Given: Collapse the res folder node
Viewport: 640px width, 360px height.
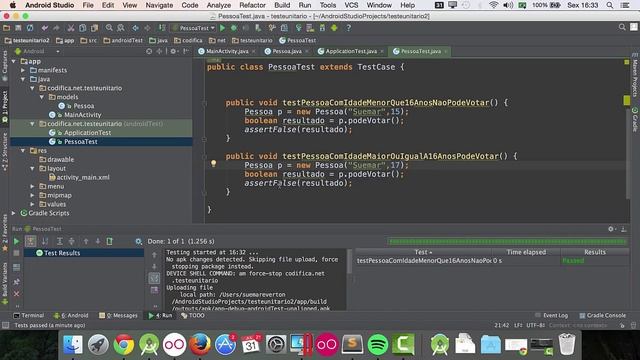Looking at the screenshot, I should pos(23,151).
